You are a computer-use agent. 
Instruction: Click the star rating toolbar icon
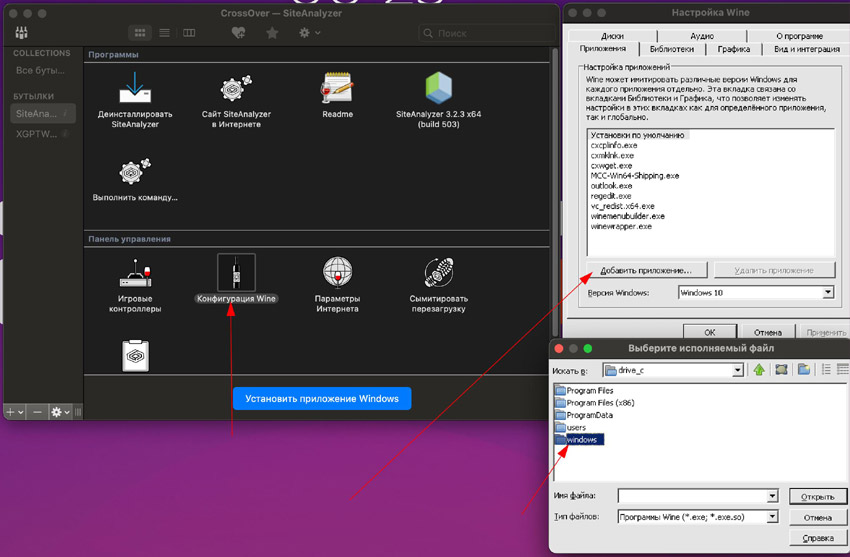[272, 33]
